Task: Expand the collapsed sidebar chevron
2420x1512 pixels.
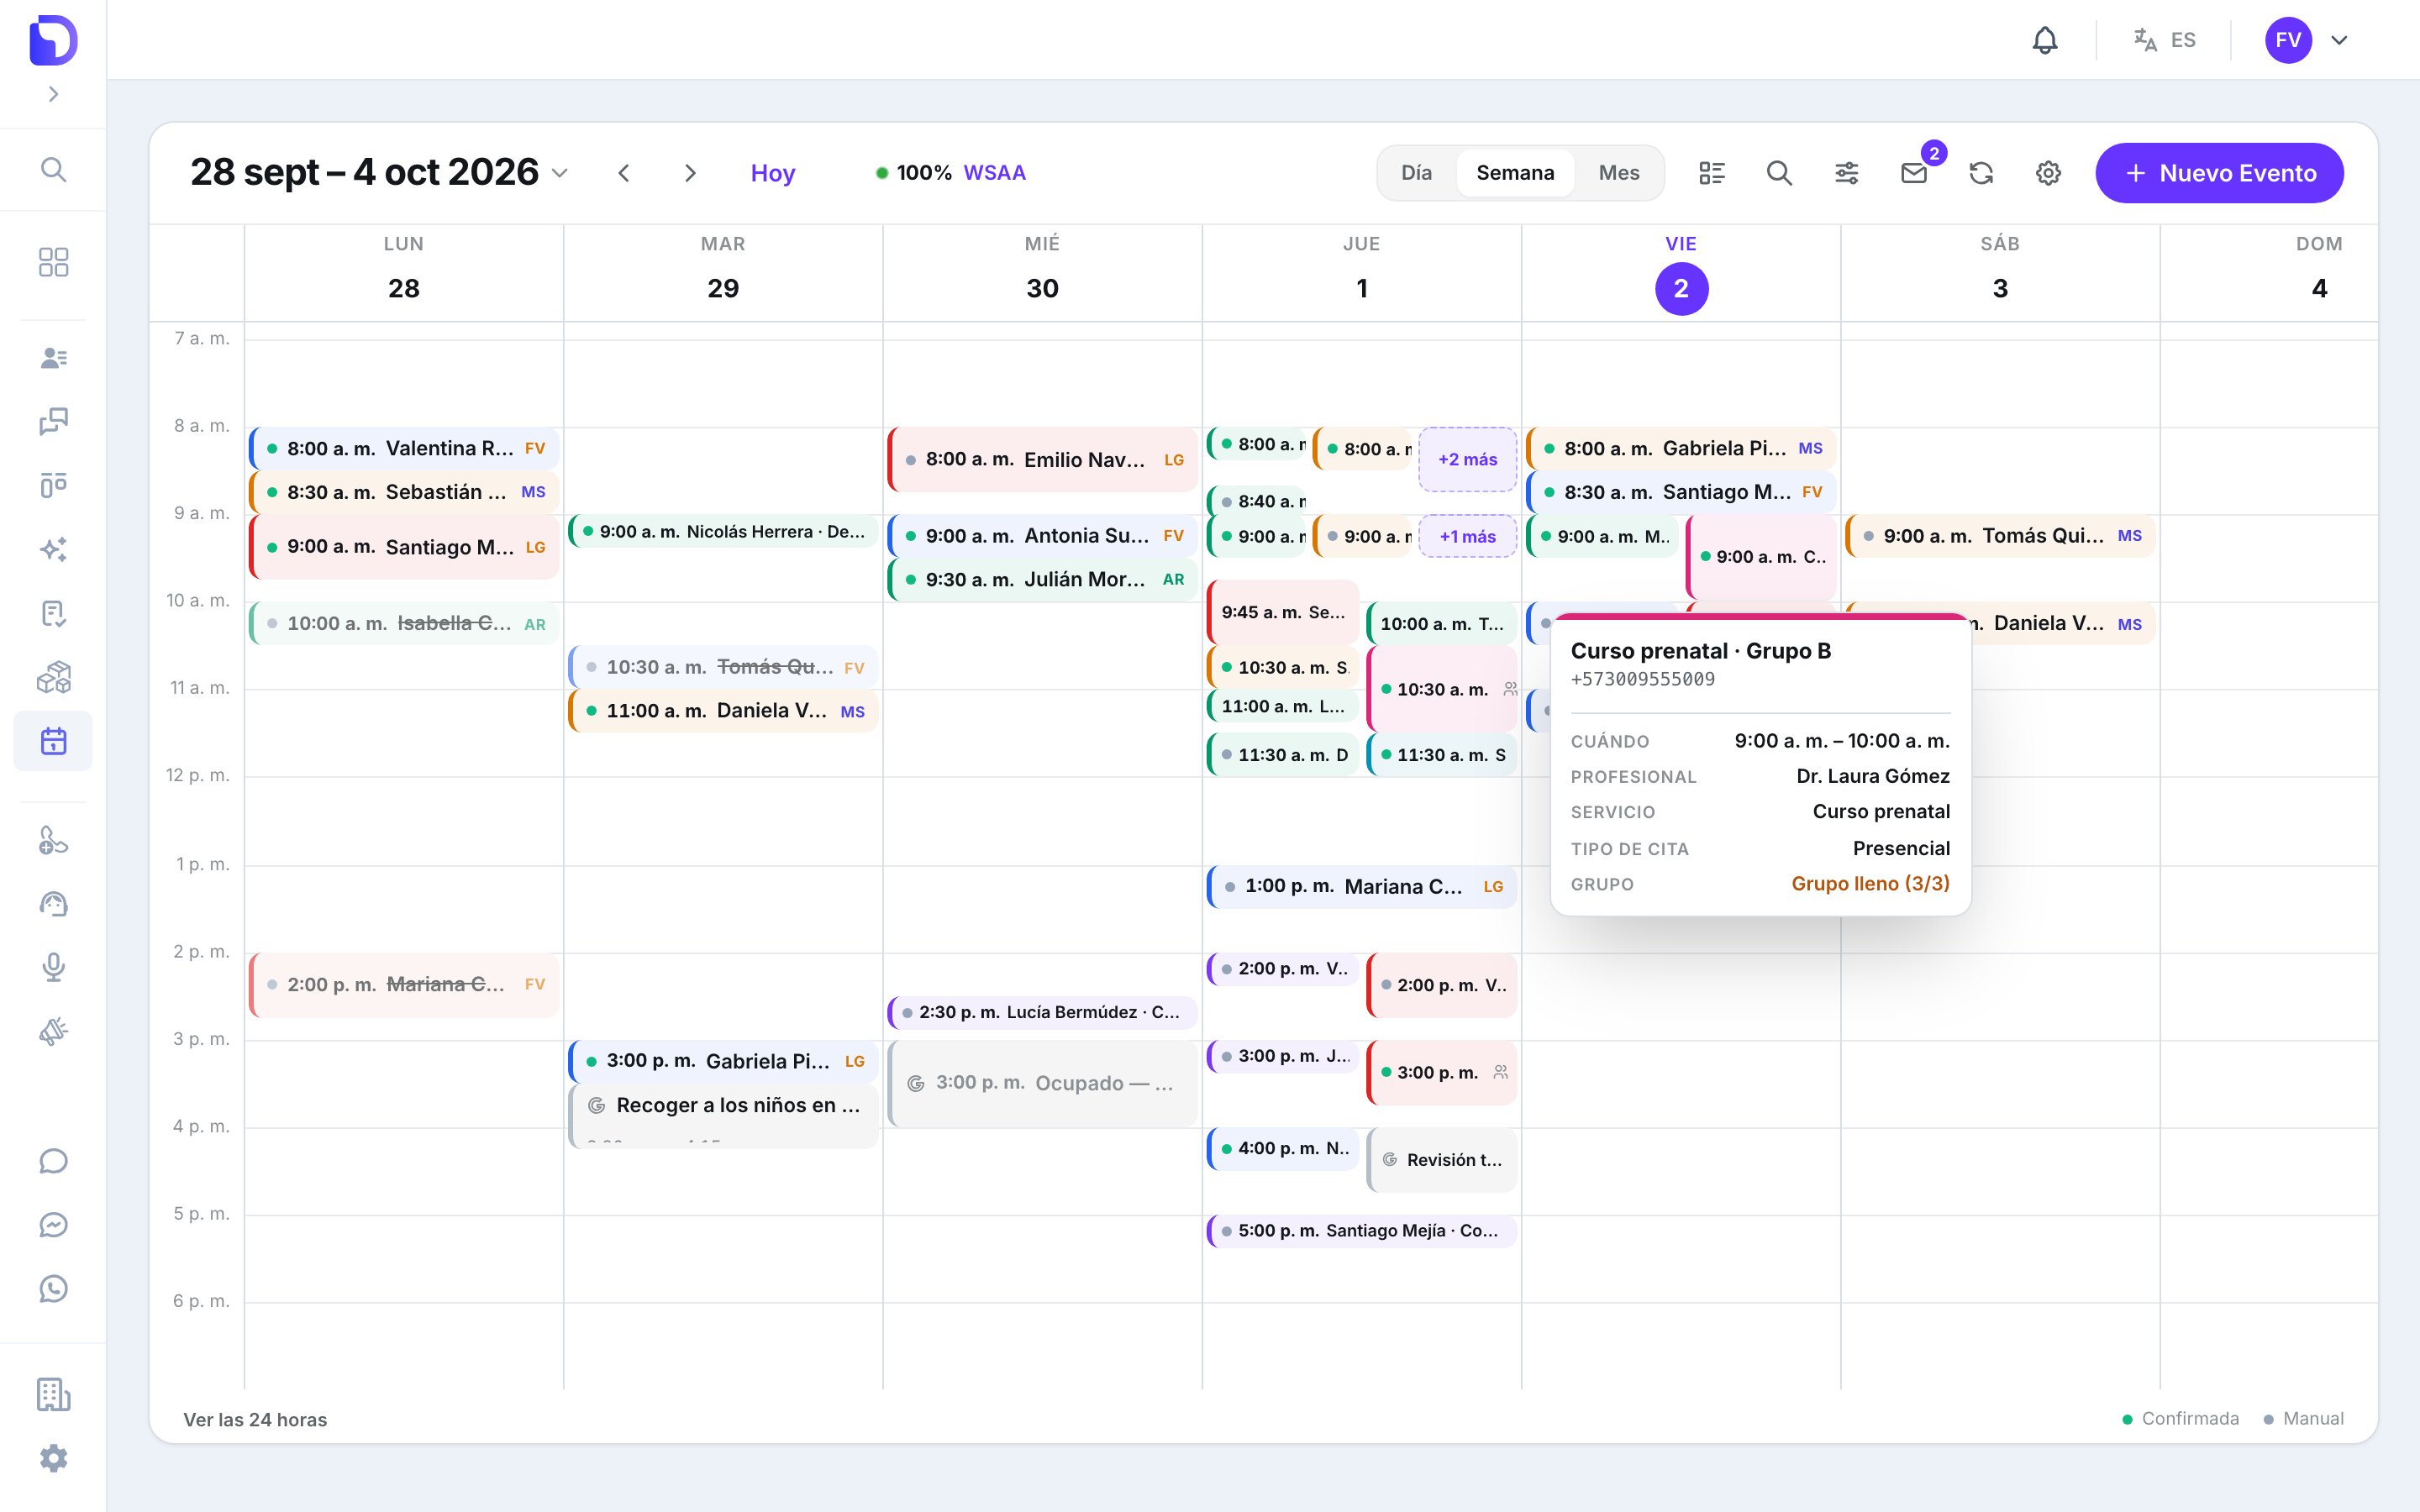Action: [53, 94]
